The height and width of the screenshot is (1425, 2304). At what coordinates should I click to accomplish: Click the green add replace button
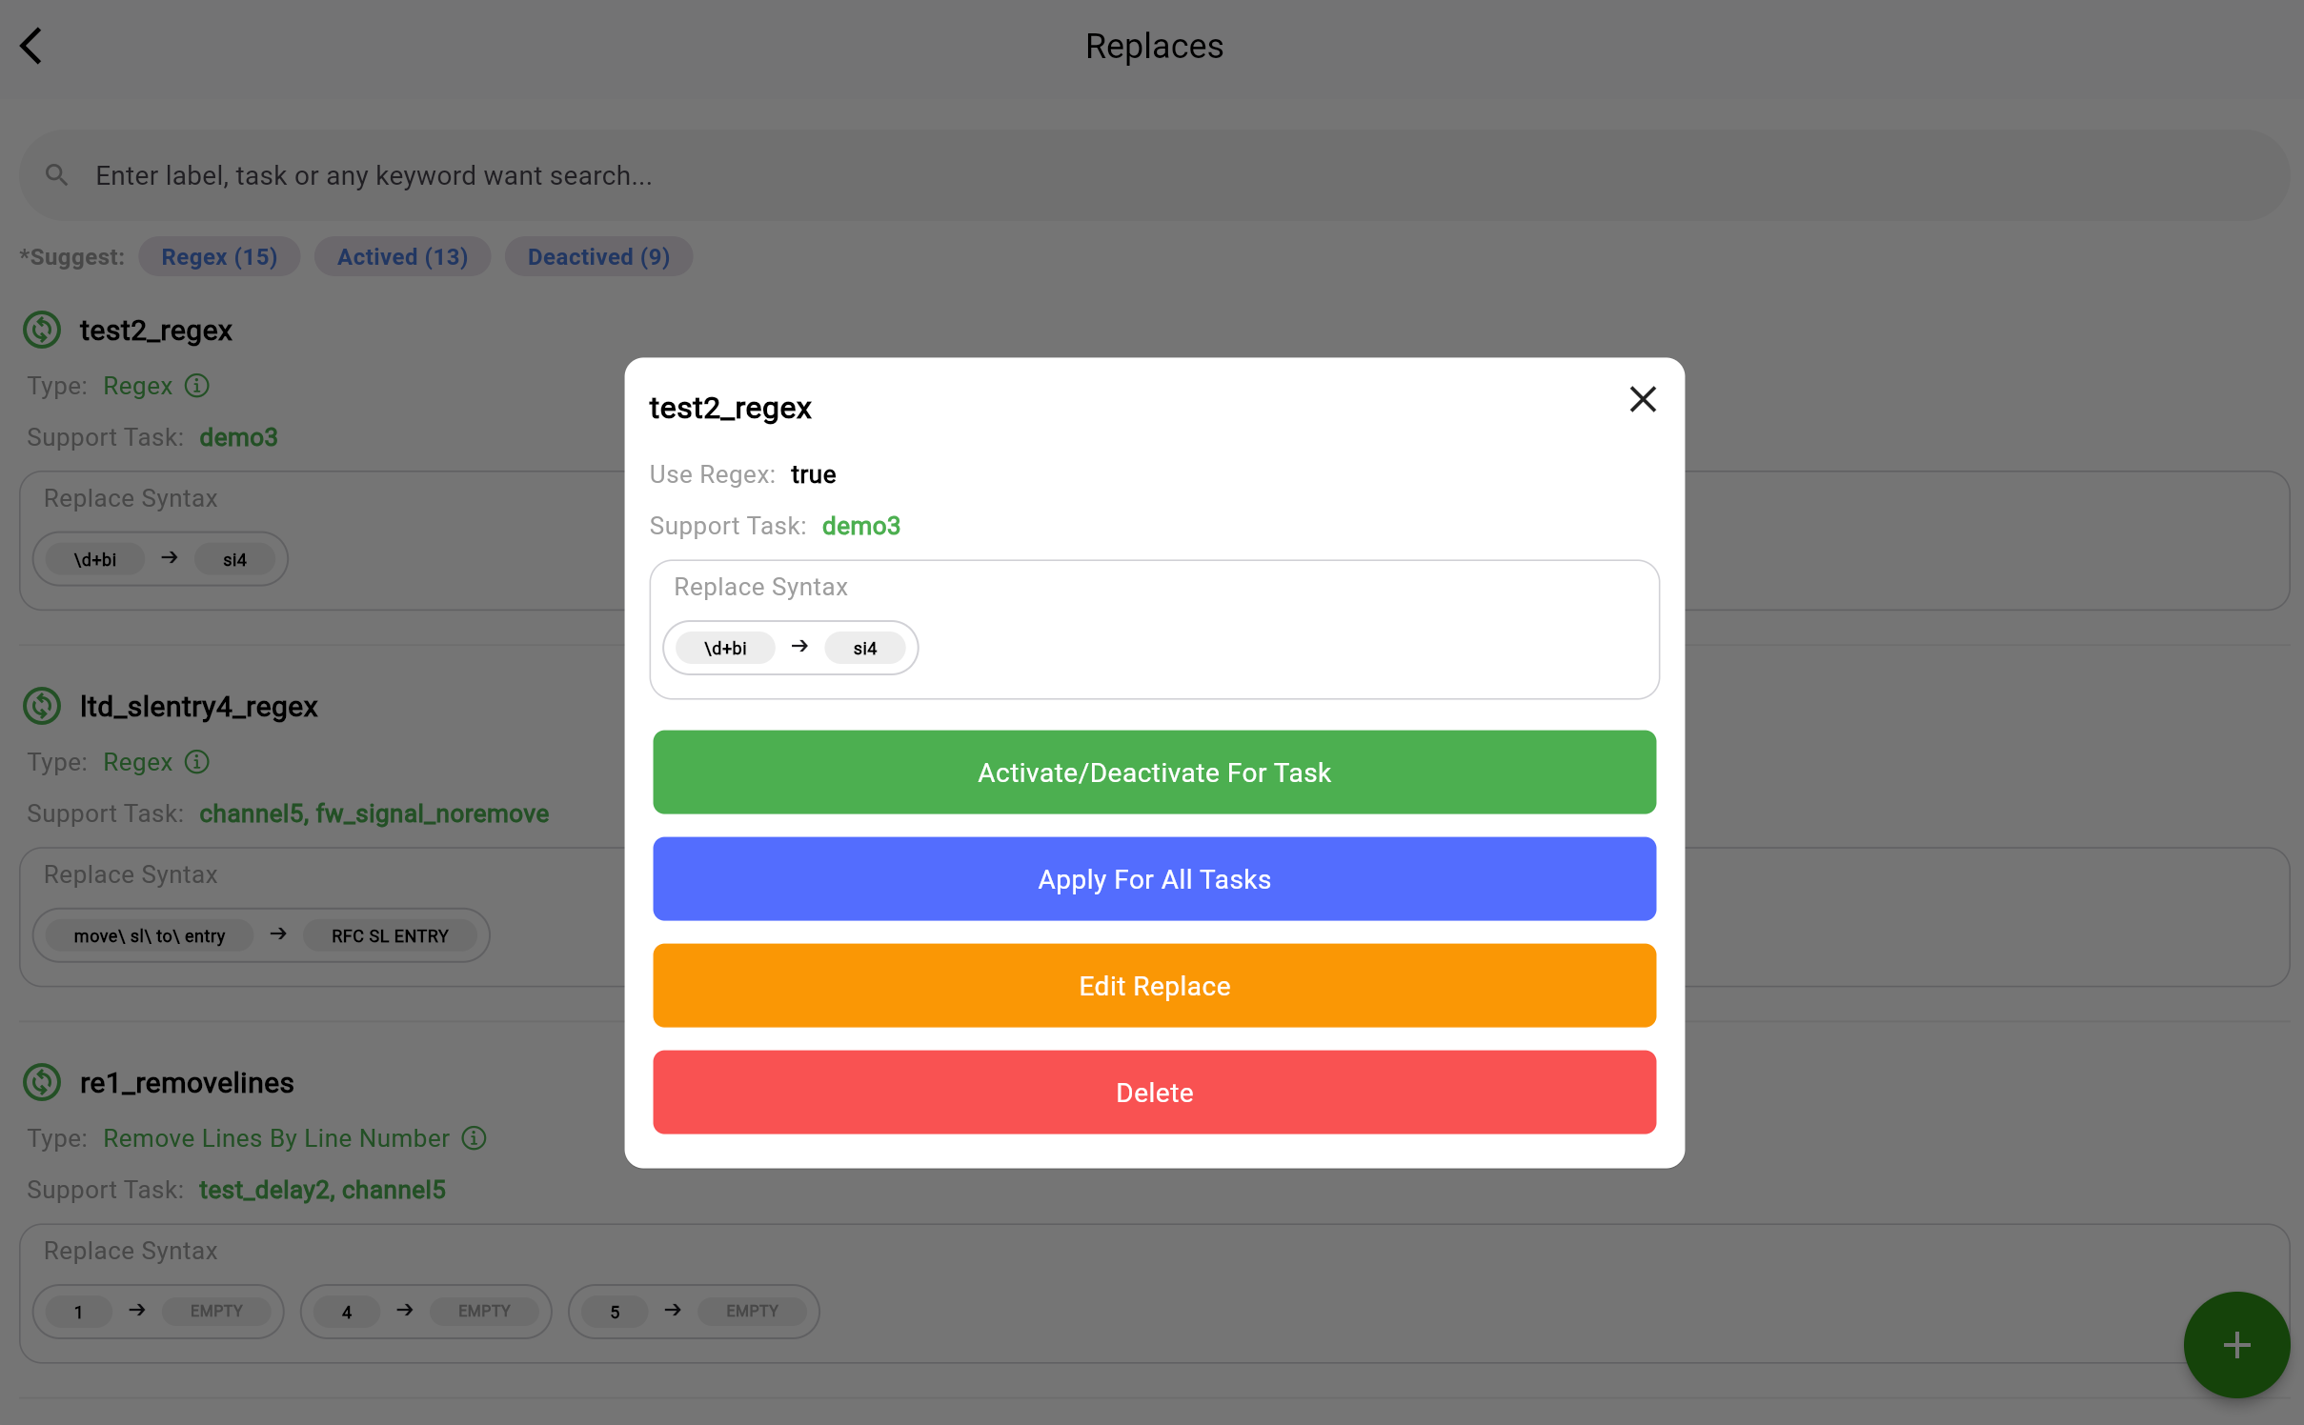tap(2236, 1344)
